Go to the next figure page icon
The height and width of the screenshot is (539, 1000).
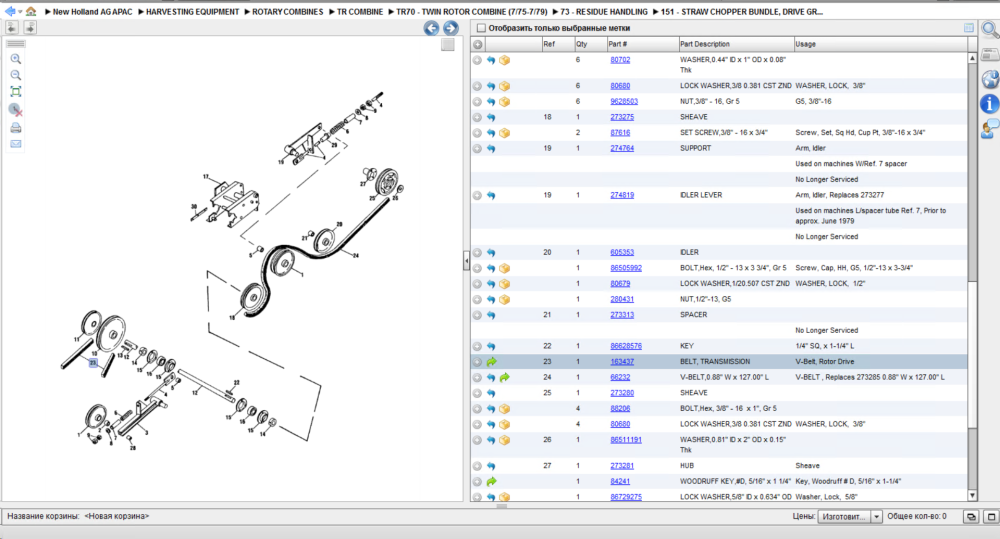click(30, 27)
